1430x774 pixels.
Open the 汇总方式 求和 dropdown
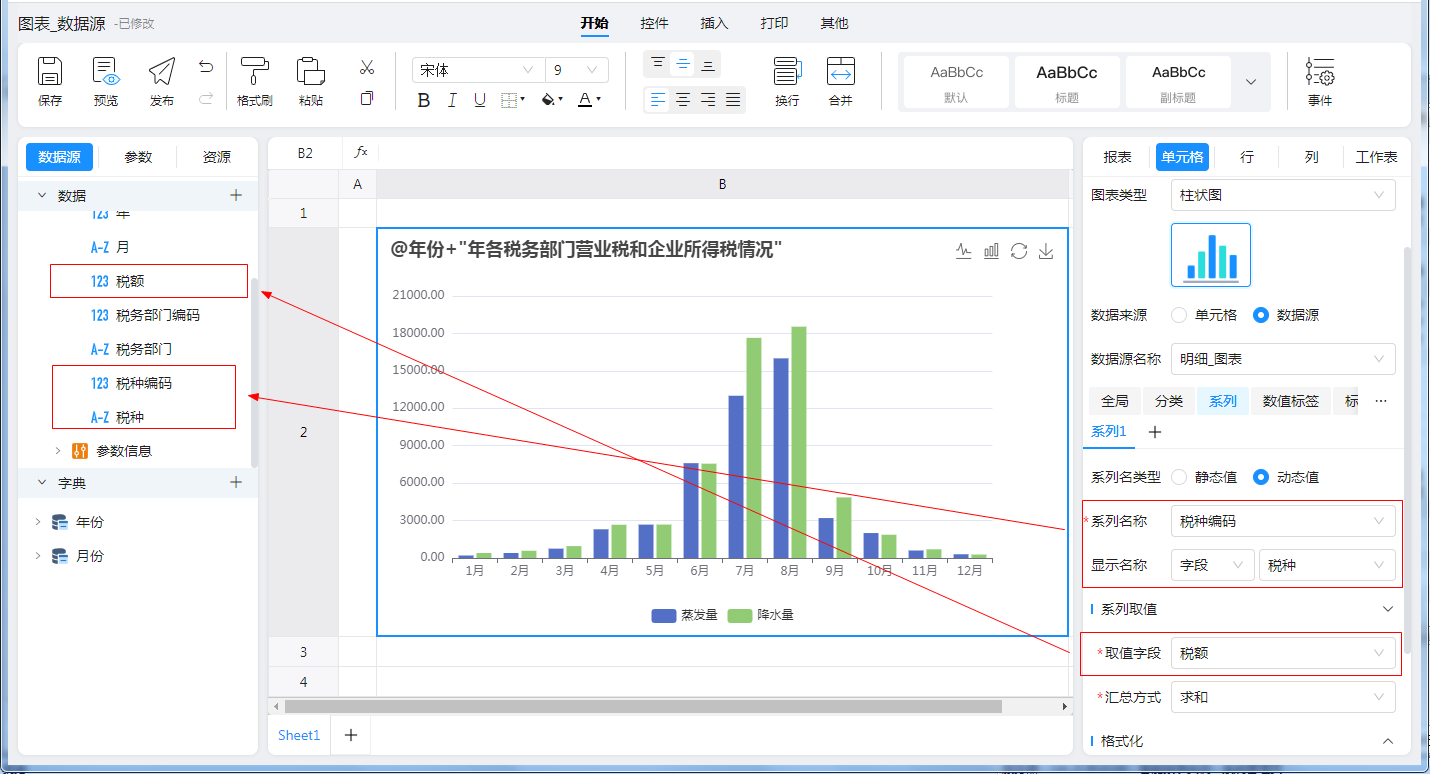1282,697
